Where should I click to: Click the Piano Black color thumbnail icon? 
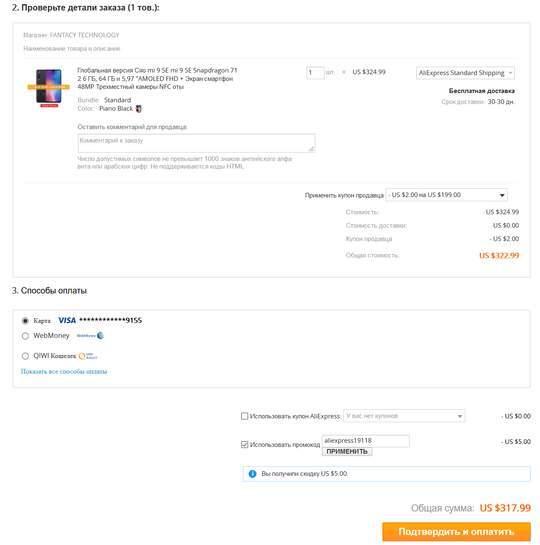pos(138,108)
